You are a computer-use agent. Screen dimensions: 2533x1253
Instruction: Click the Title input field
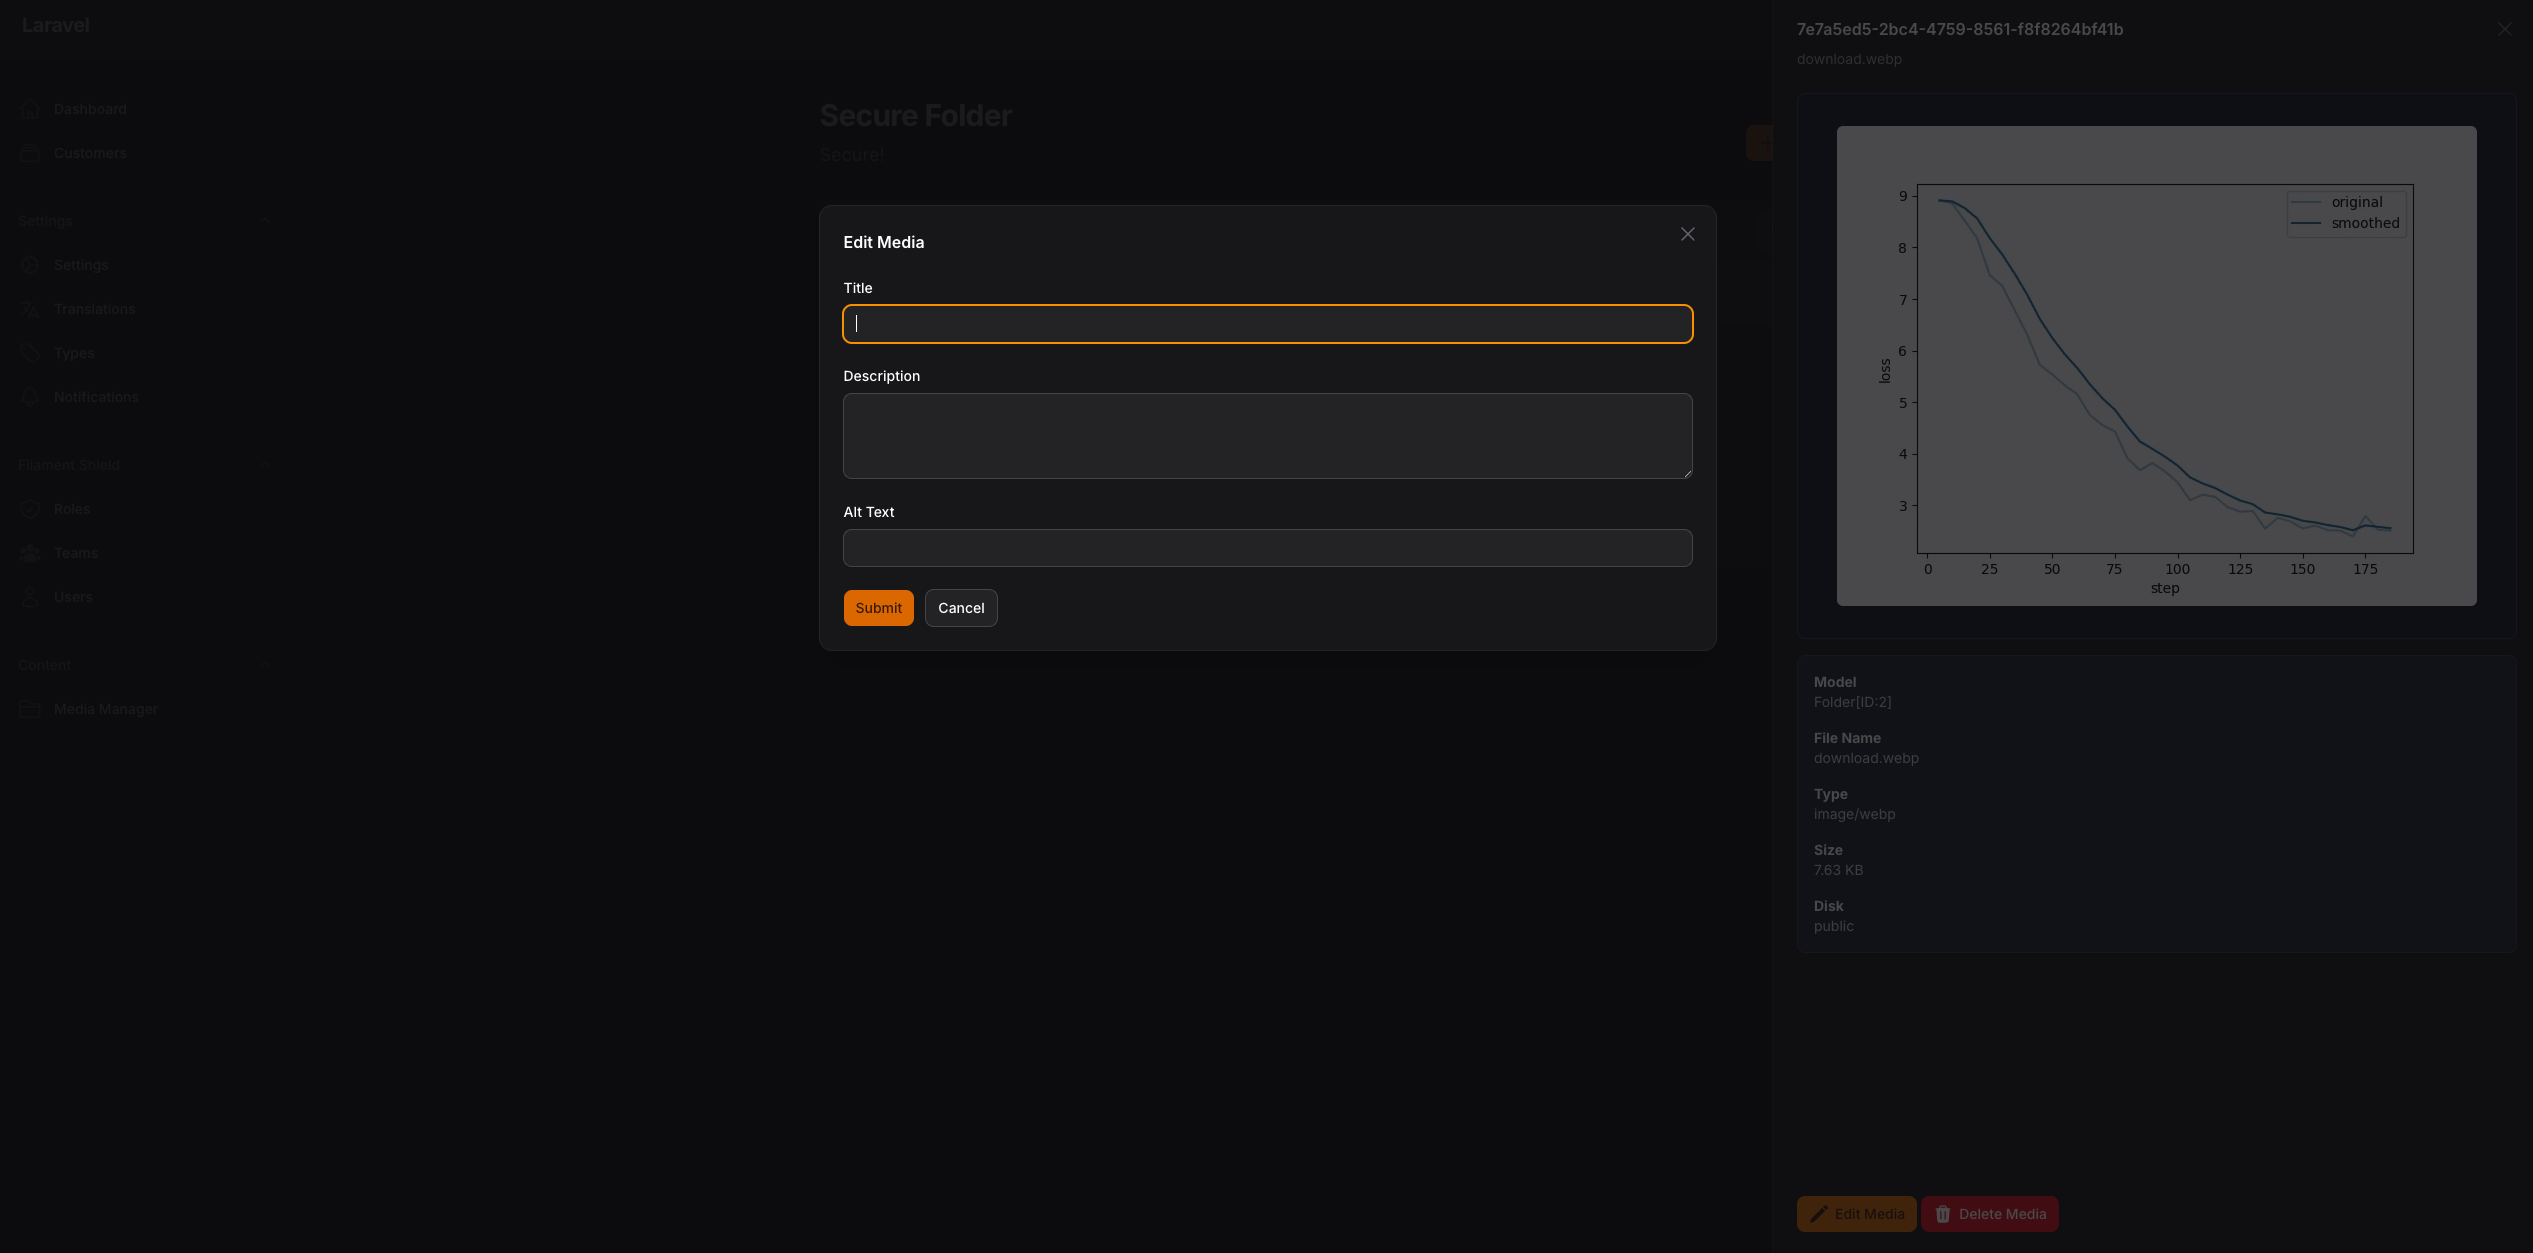coord(1267,324)
